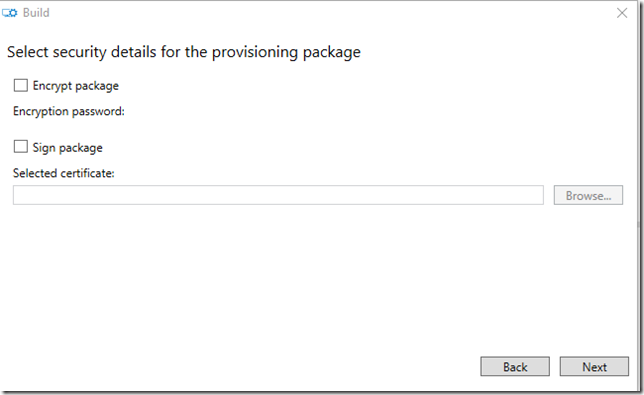Click the Selected certificate: label
Image resolution: width=644 pixels, height=395 pixels.
coord(64,173)
